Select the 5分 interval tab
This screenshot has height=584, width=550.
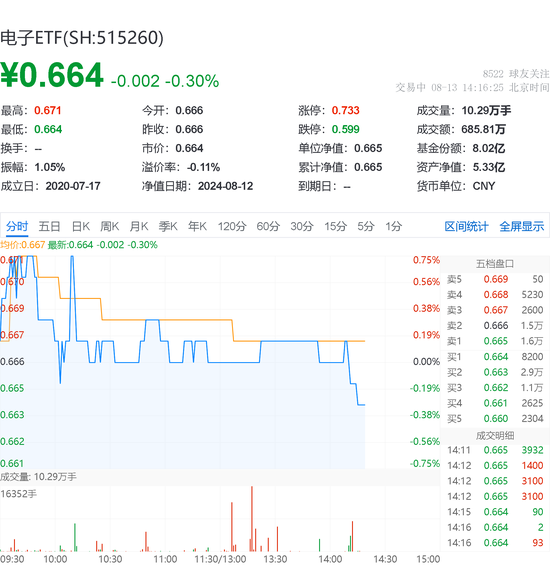366,226
